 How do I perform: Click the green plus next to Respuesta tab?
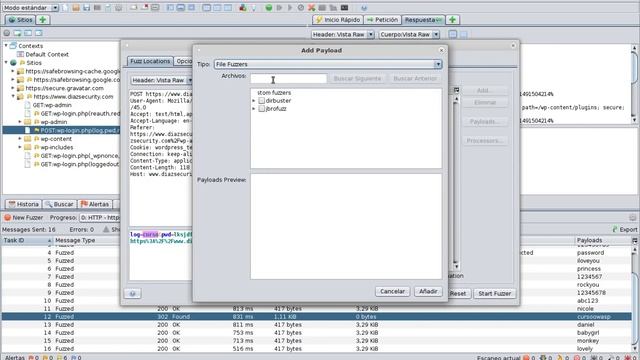[x=452, y=20]
